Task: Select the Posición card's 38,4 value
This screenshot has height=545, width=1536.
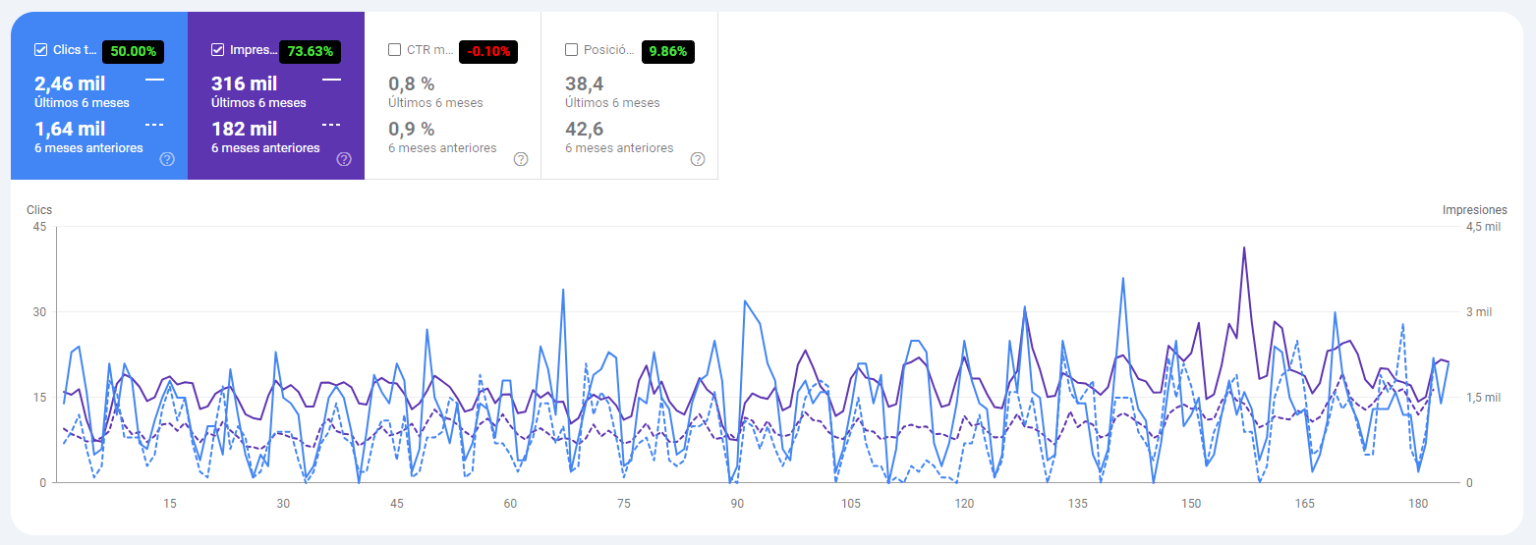Action: [x=583, y=84]
